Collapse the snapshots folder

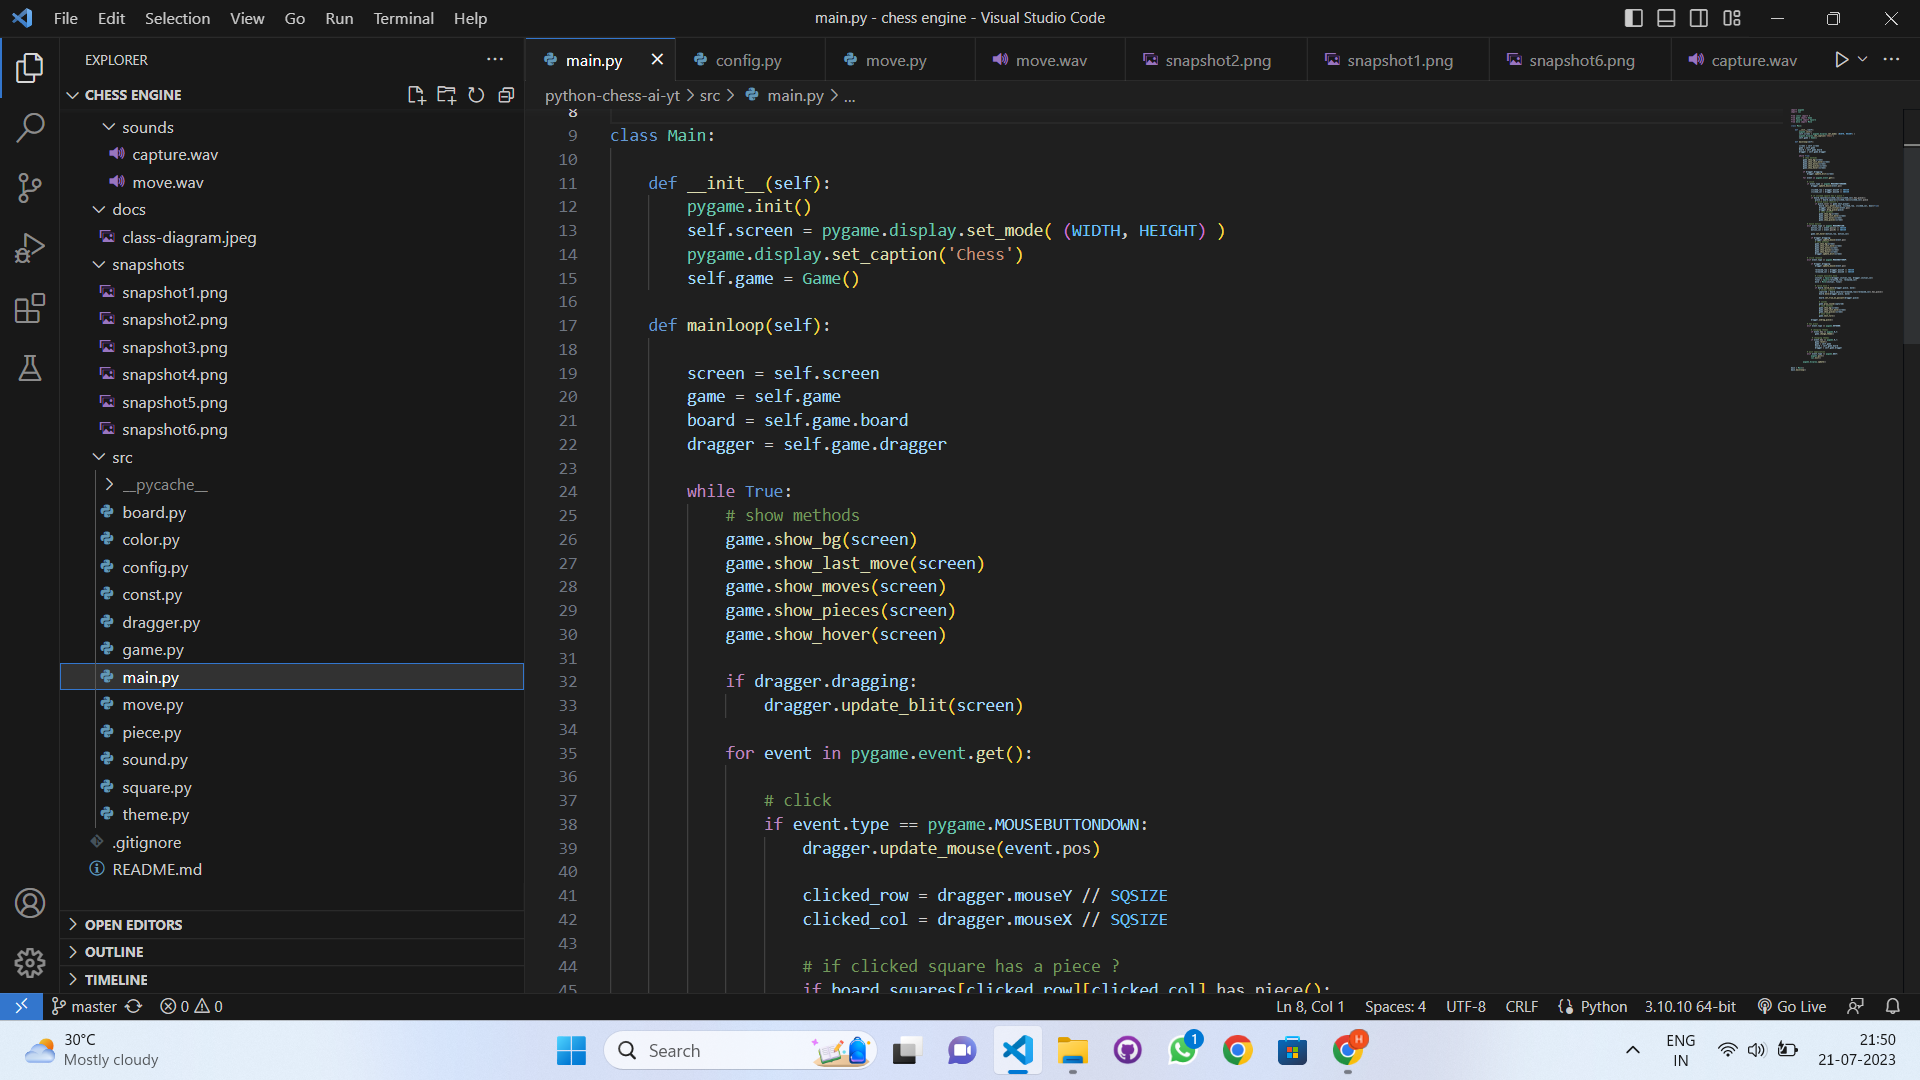148,264
